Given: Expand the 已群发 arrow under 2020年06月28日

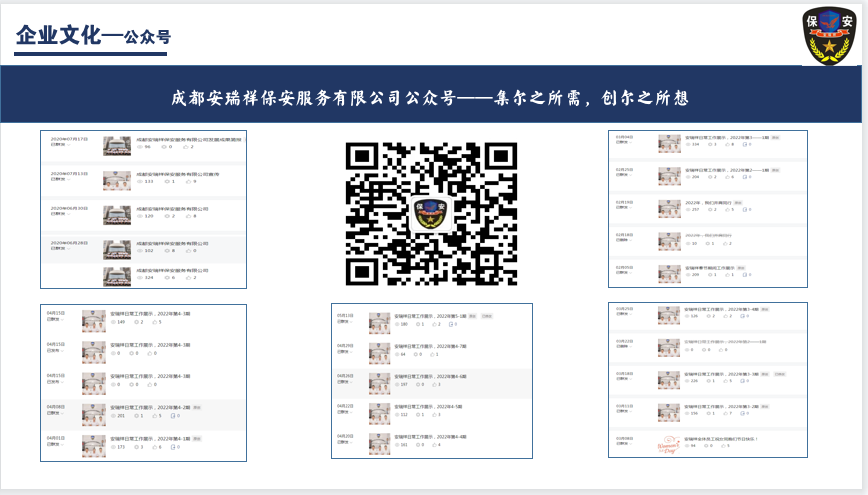Looking at the screenshot, I should tap(69, 249).
